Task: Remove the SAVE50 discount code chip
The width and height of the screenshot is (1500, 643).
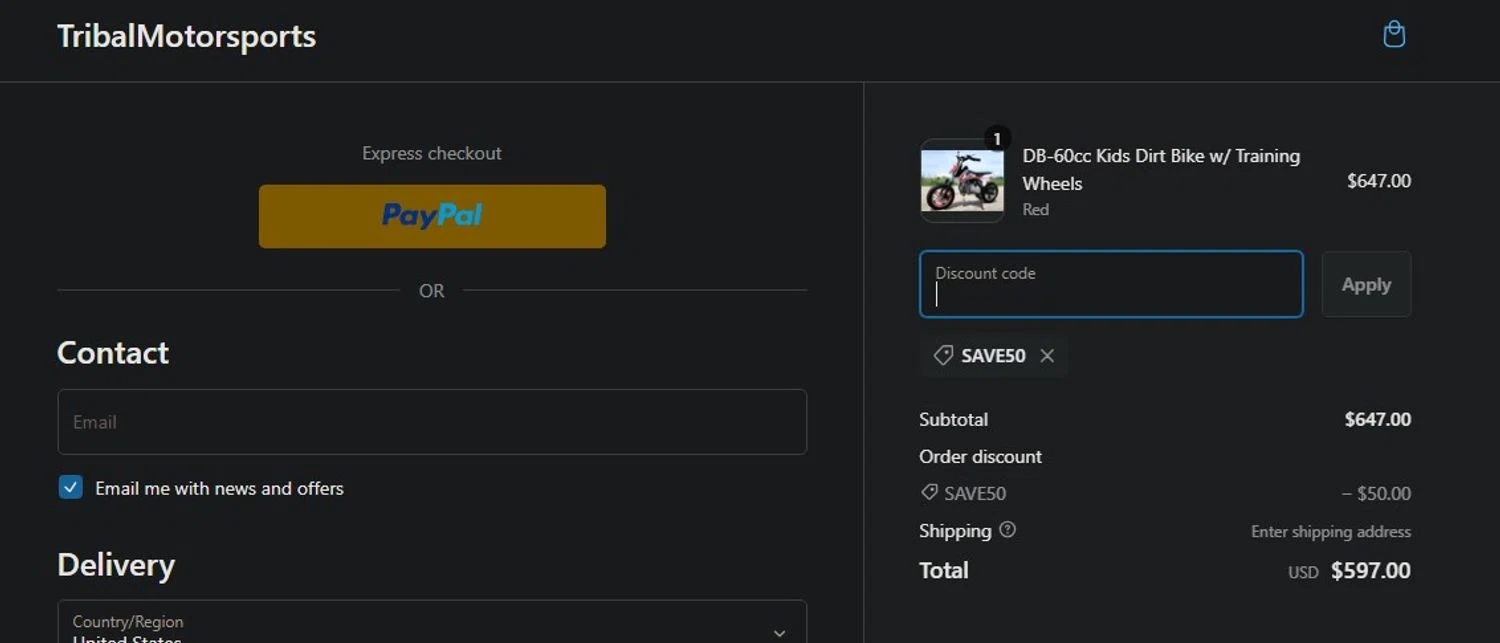Action: 1047,356
